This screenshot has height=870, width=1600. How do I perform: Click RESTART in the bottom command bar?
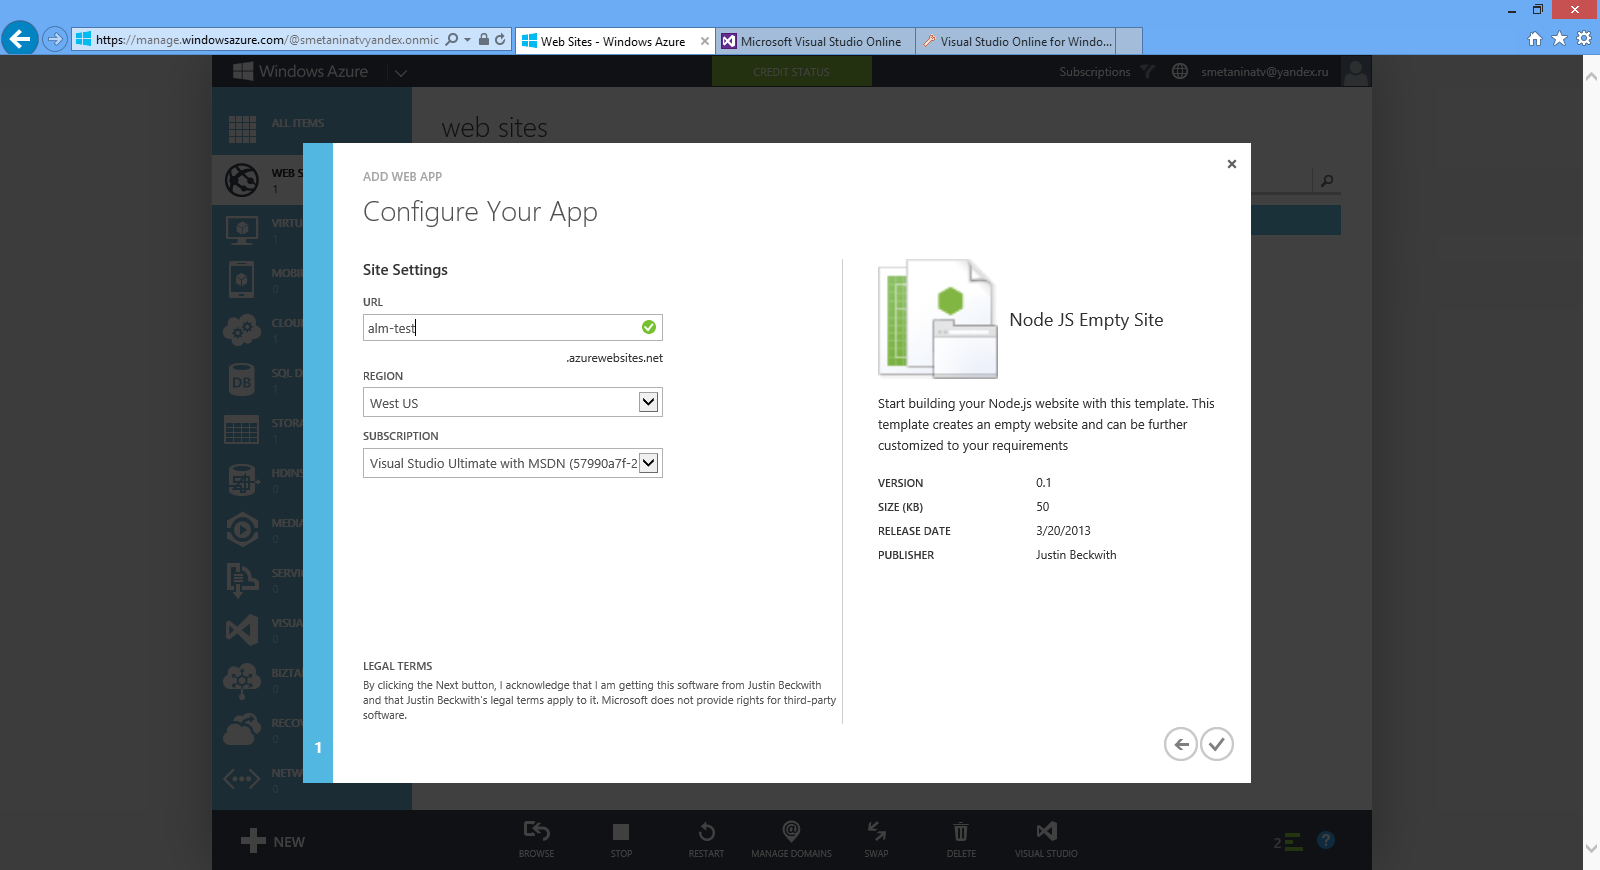706,839
